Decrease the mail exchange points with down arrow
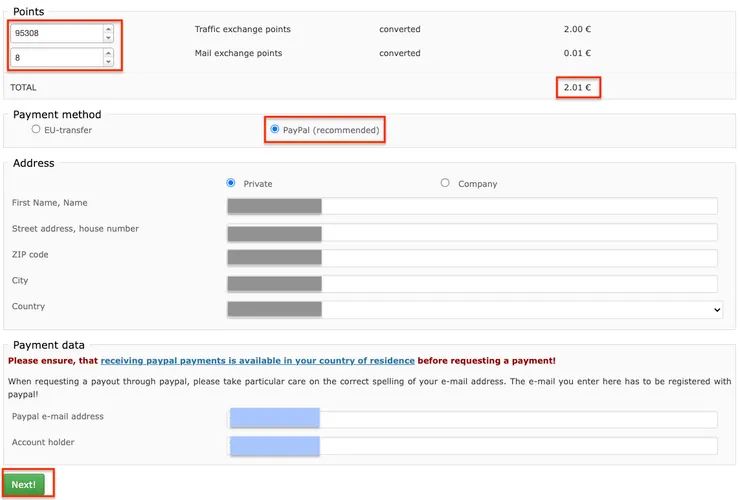This screenshot has height=500, width=740. coord(108,62)
